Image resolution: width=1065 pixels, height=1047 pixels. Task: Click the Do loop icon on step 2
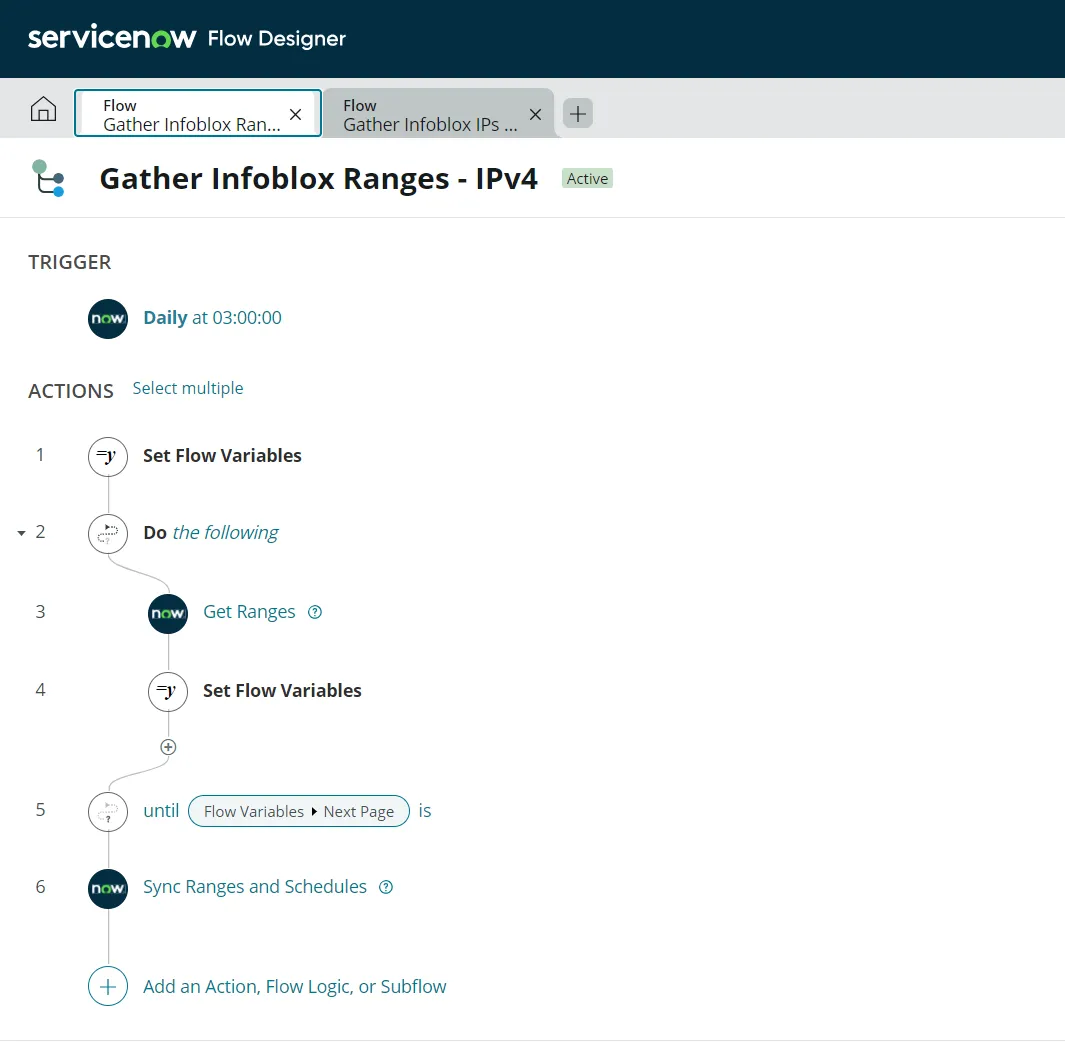point(108,533)
